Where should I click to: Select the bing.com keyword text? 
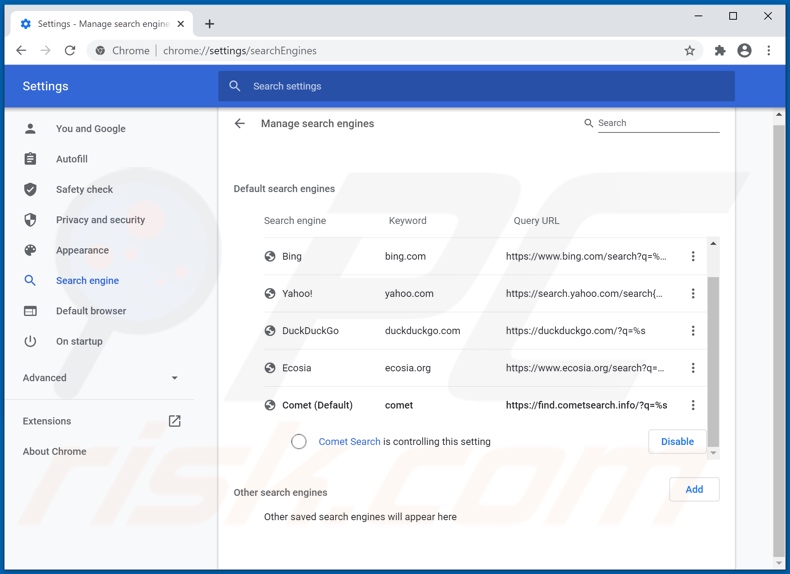pos(405,256)
